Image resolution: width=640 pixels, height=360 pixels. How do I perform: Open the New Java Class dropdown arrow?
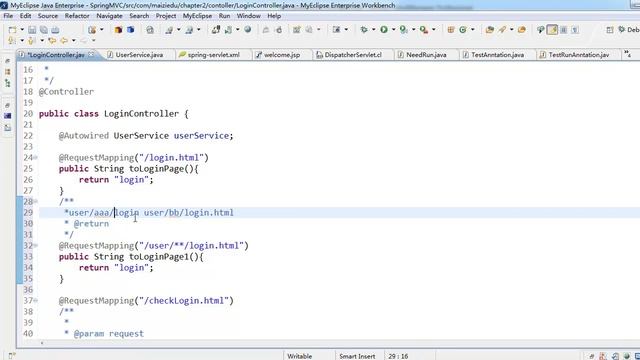[x=473, y=30]
